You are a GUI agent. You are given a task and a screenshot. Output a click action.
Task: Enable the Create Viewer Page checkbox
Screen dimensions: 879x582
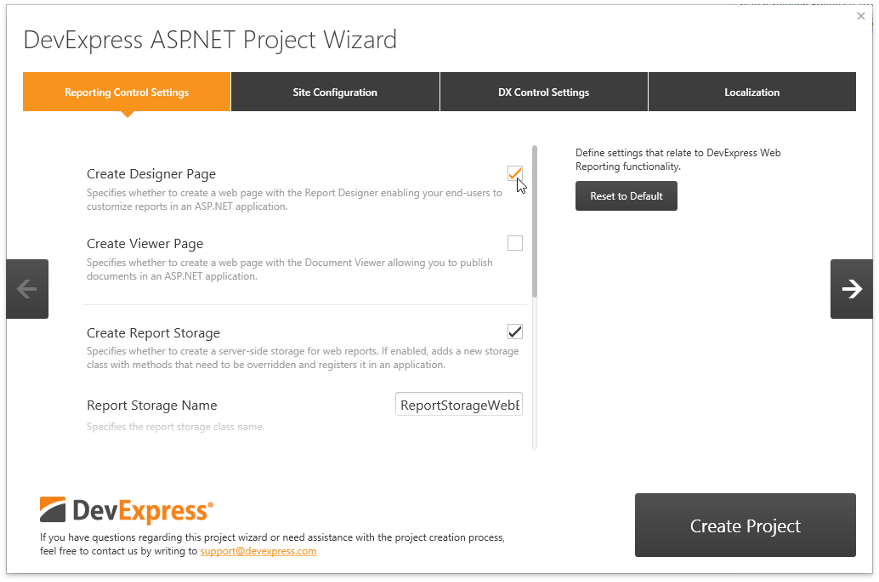click(515, 243)
